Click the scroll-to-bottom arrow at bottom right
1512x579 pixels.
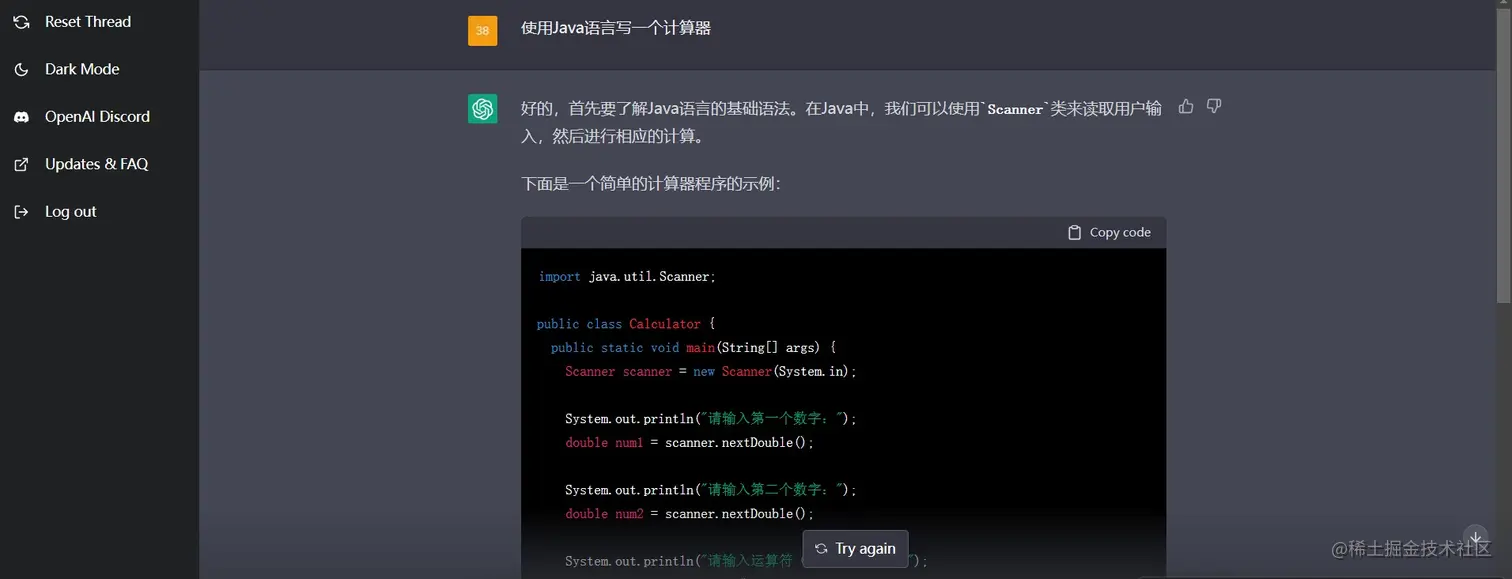[1475, 538]
